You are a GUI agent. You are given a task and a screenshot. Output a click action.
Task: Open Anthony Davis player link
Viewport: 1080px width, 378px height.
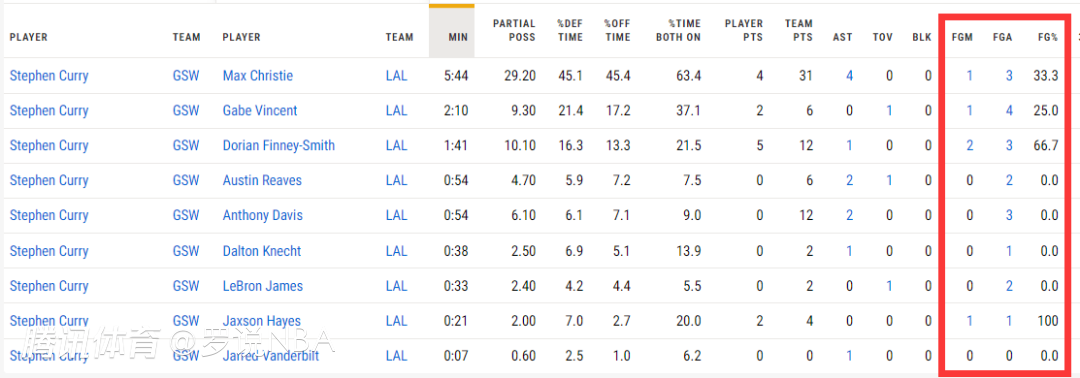click(x=262, y=216)
